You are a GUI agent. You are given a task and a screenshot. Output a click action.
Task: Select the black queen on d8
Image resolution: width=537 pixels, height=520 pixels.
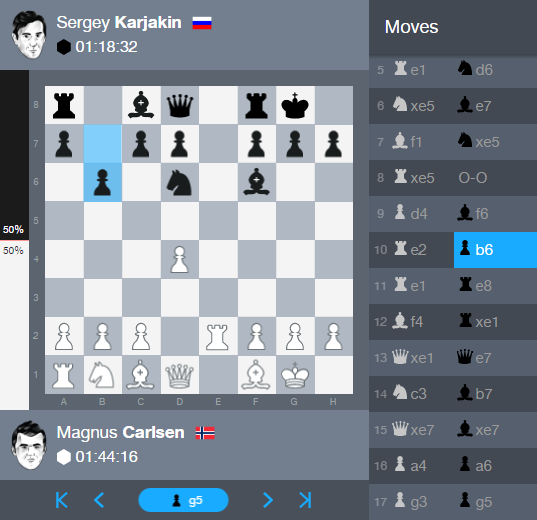click(180, 105)
